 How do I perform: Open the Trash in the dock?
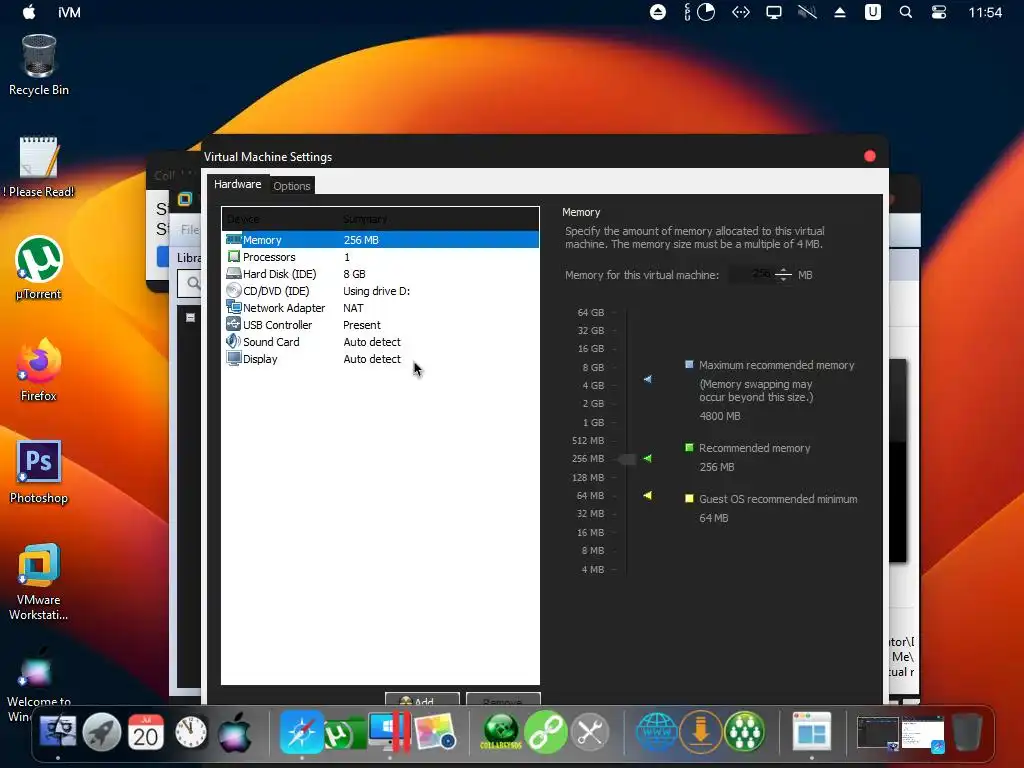coord(967,732)
